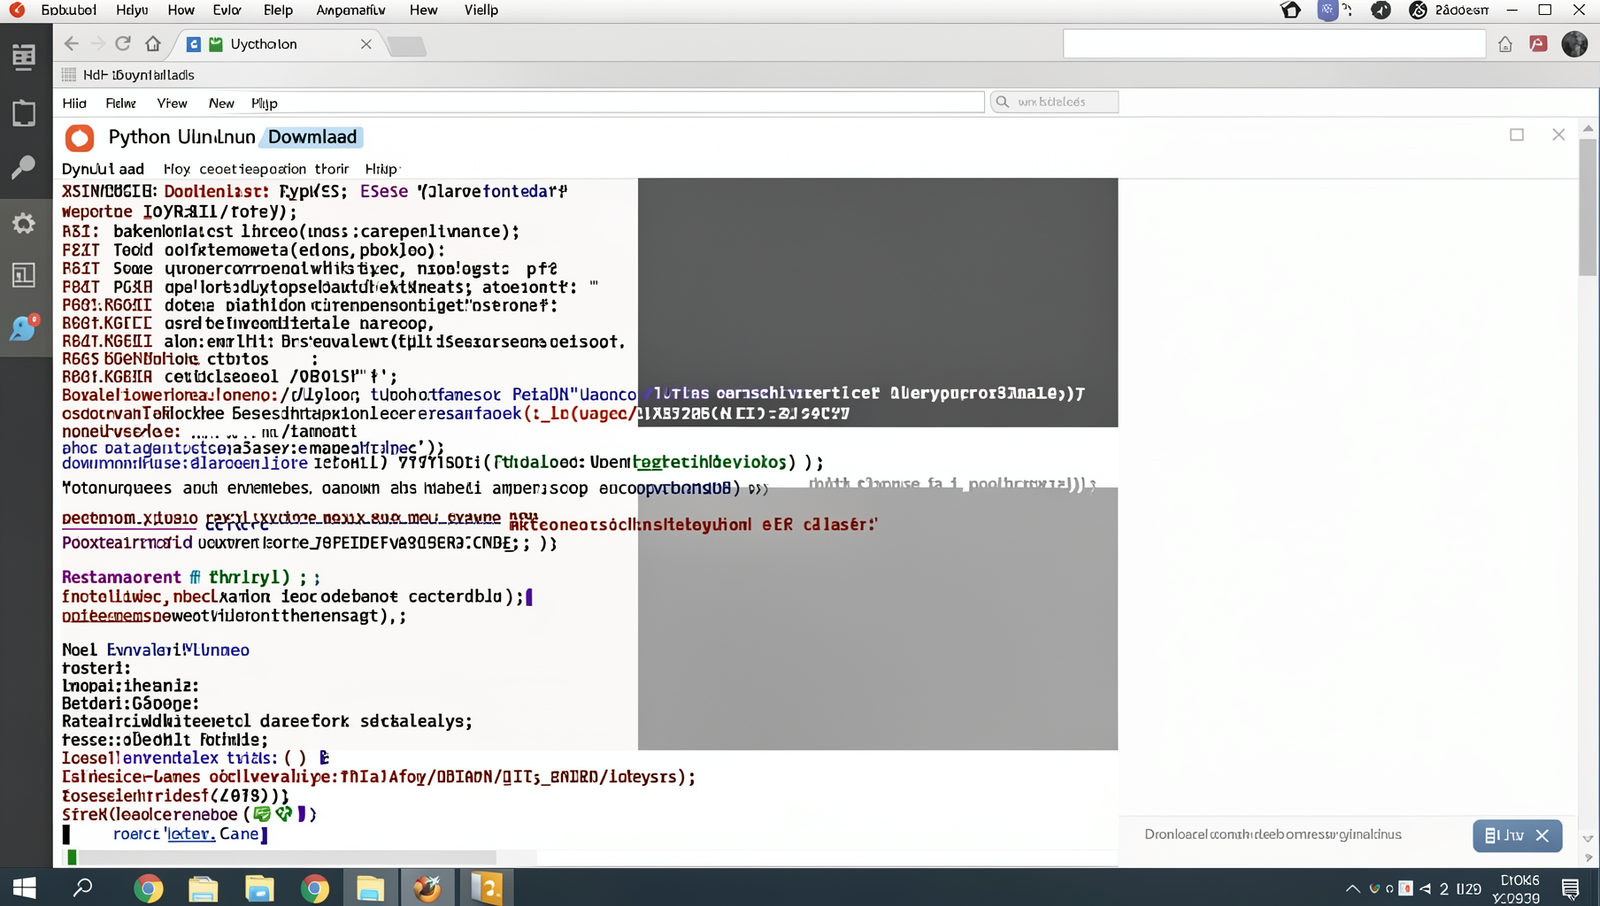Screen dimensions: 1600x906
Task: Open the layout panel icon in left sidebar
Action: (x=24, y=275)
